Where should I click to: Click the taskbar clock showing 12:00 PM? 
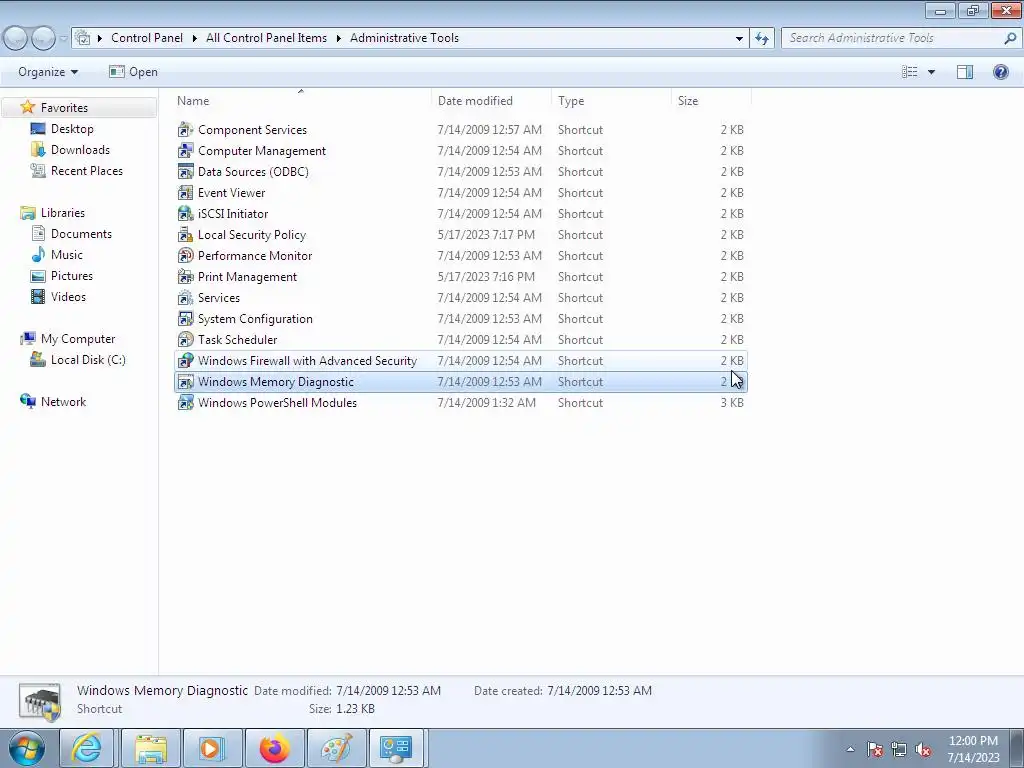click(x=973, y=749)
